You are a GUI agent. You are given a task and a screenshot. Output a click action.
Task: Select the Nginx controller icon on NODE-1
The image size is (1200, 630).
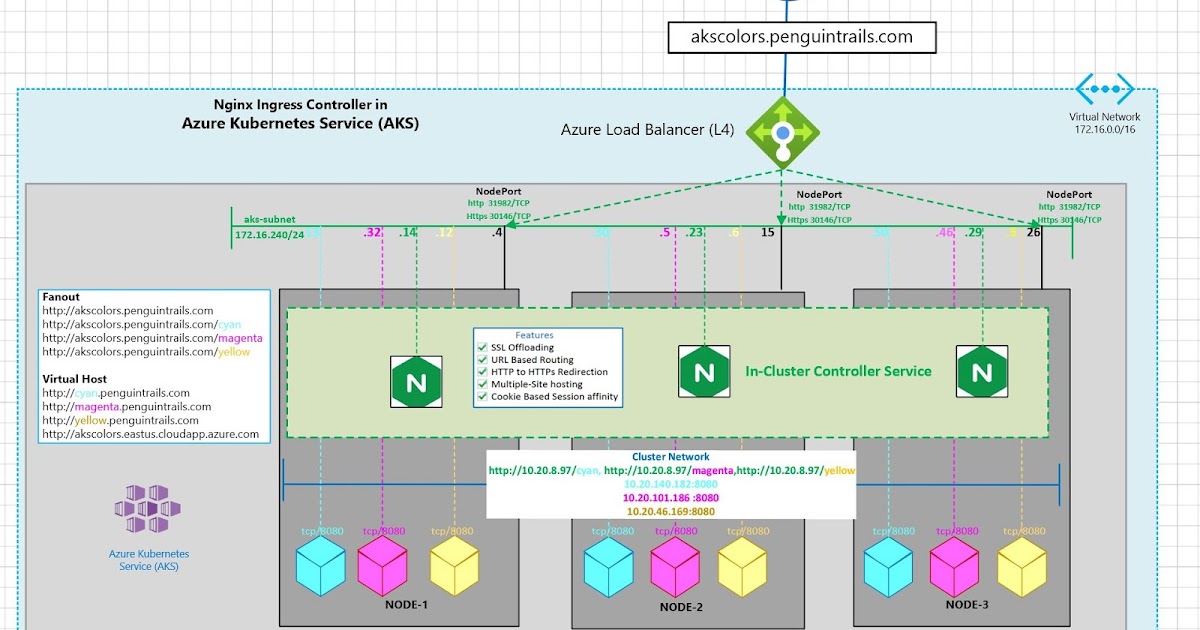[x=417, y=381]
